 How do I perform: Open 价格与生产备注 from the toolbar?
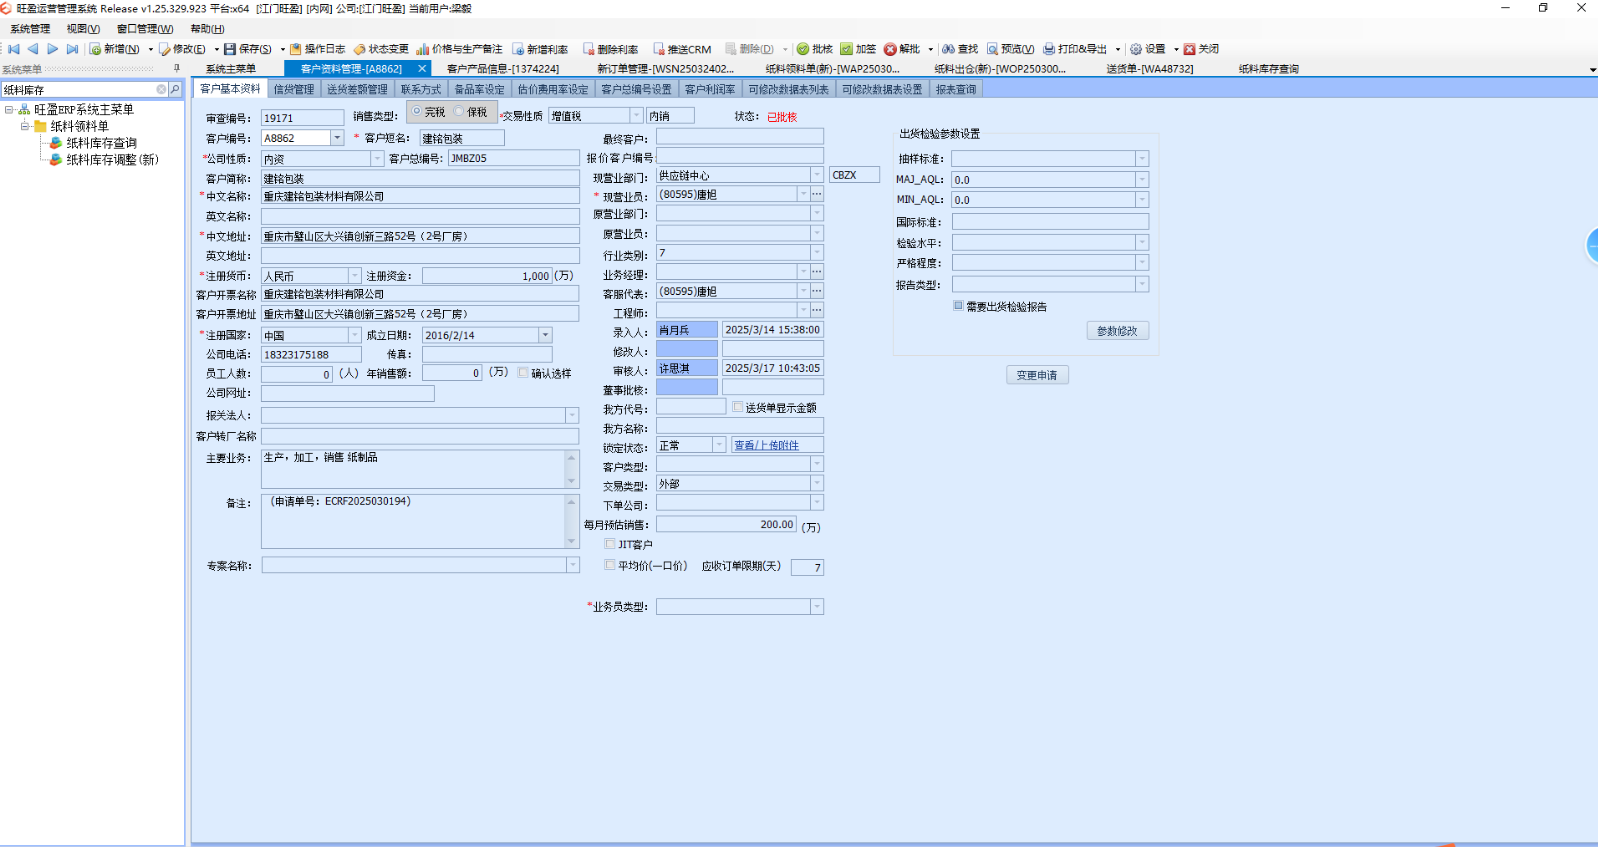460,49
